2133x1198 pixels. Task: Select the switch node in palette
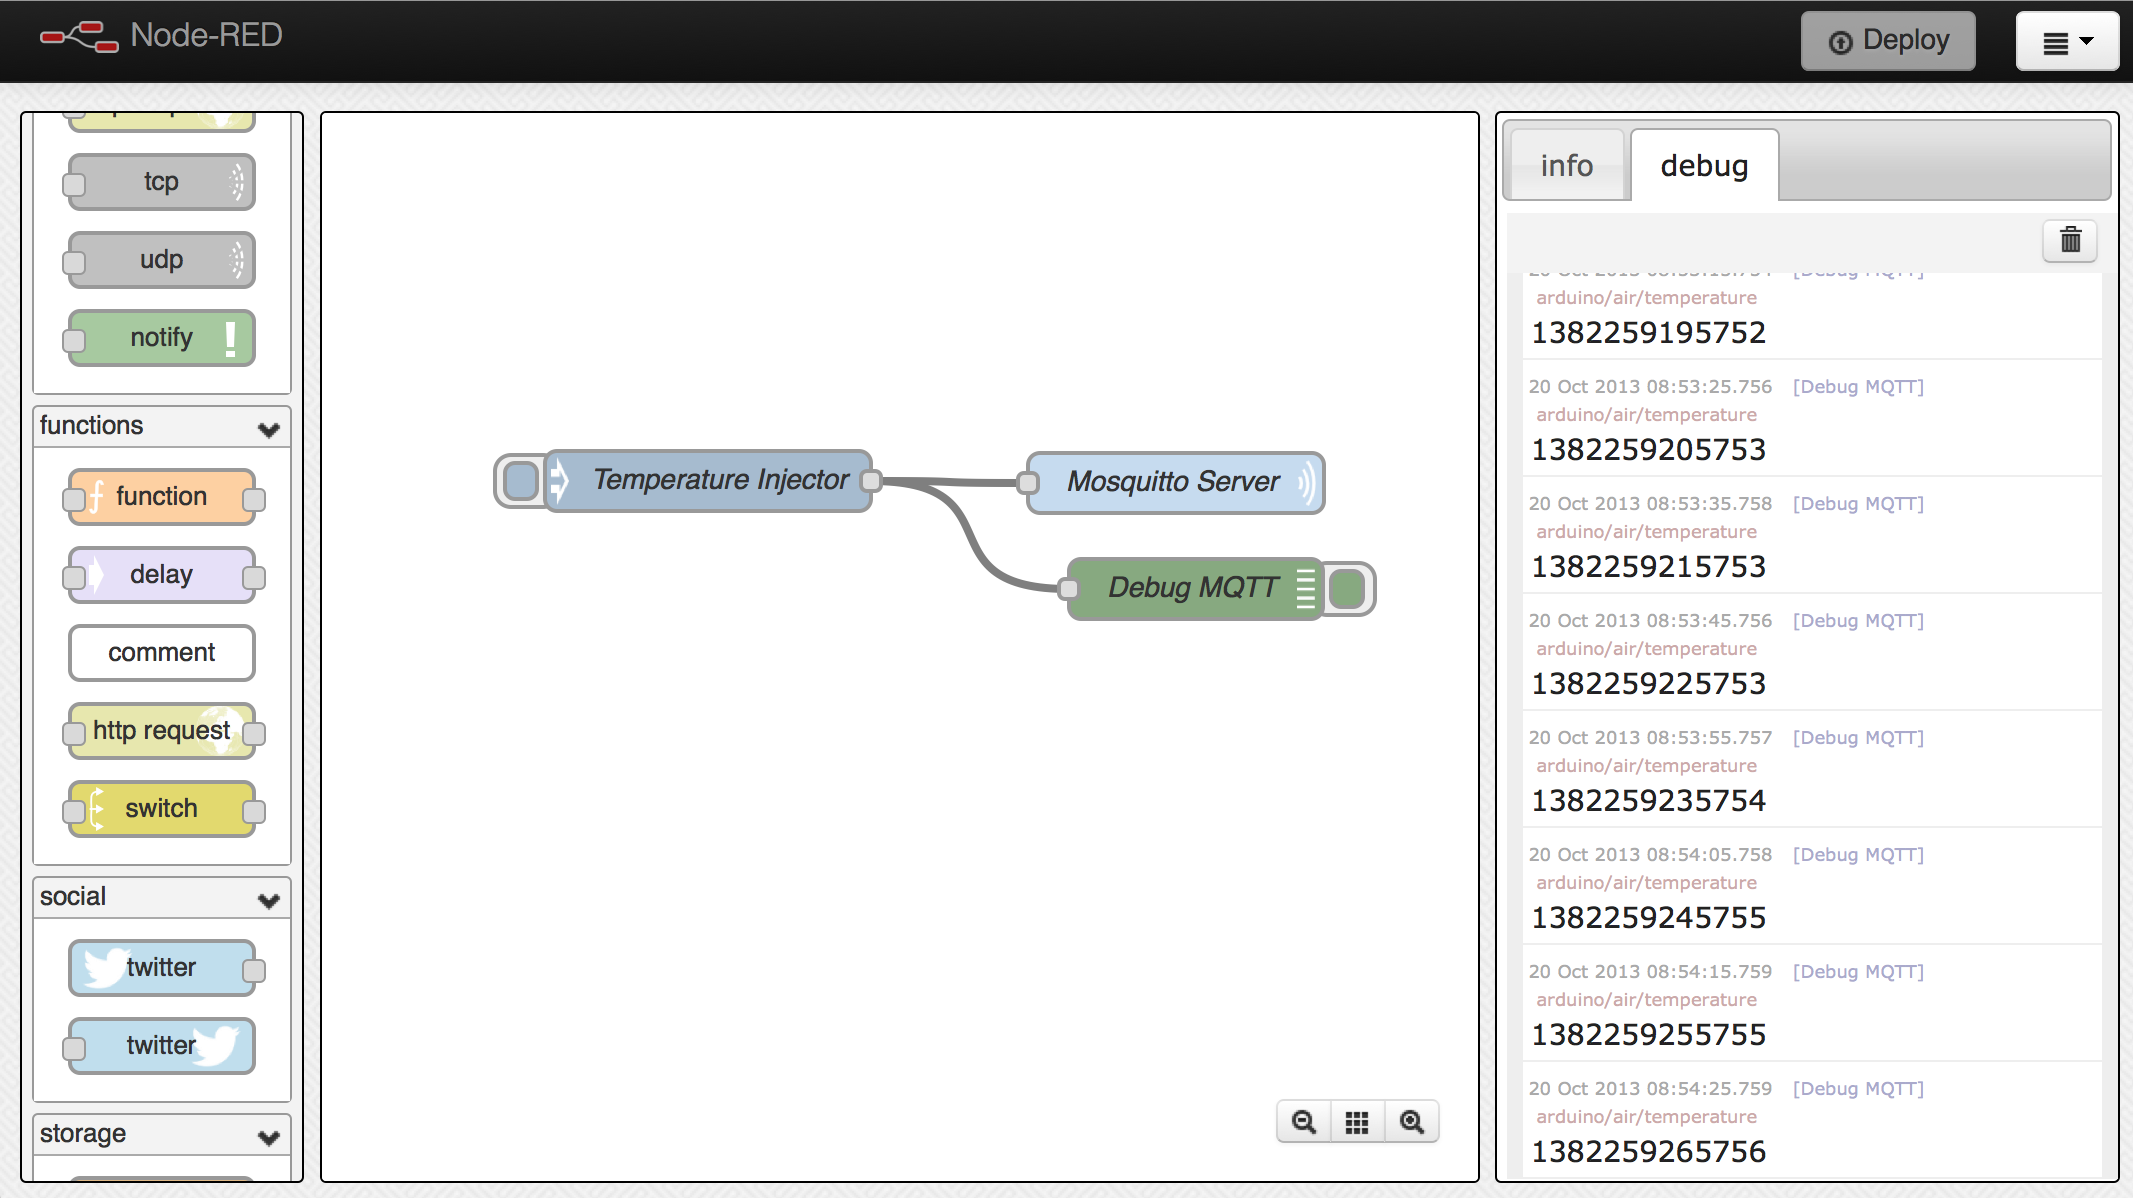(x=161, y=809)
